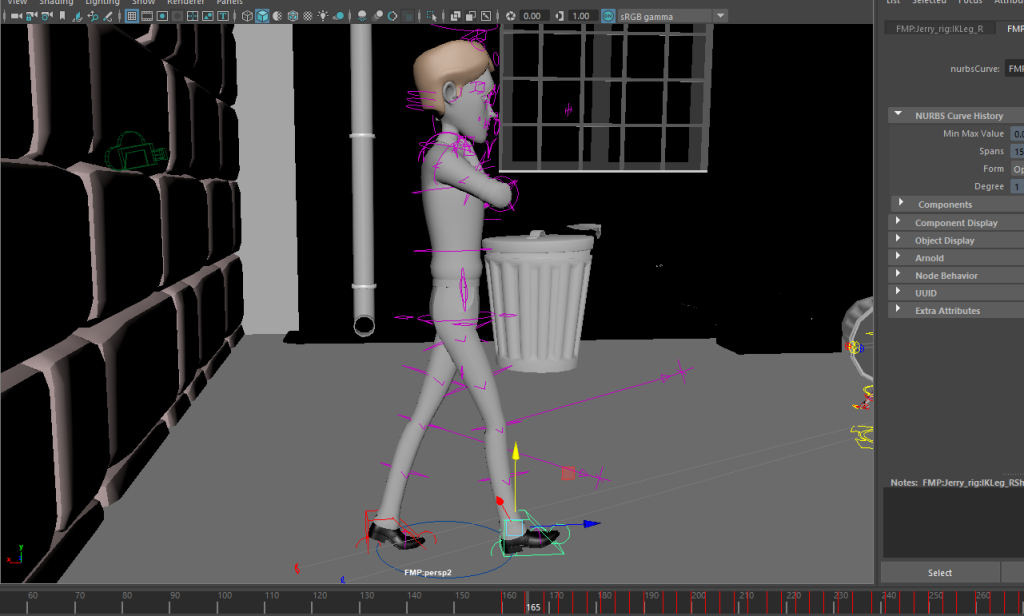Toggle the Safe Title display
Viewport: 1024px width, 616px height.
pos(223,16)
